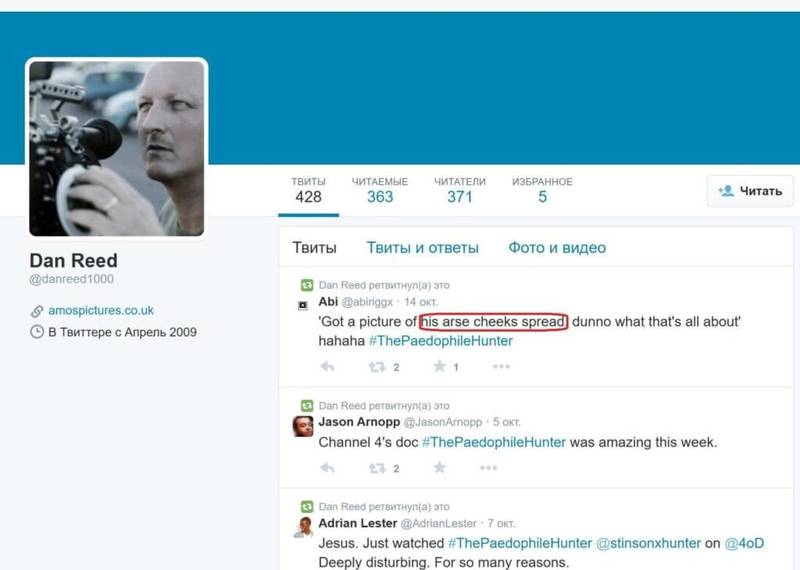Favorite Abi's tweet with the star icon
The height and width of the screenshot is (570, 800).
coord(439,366)
